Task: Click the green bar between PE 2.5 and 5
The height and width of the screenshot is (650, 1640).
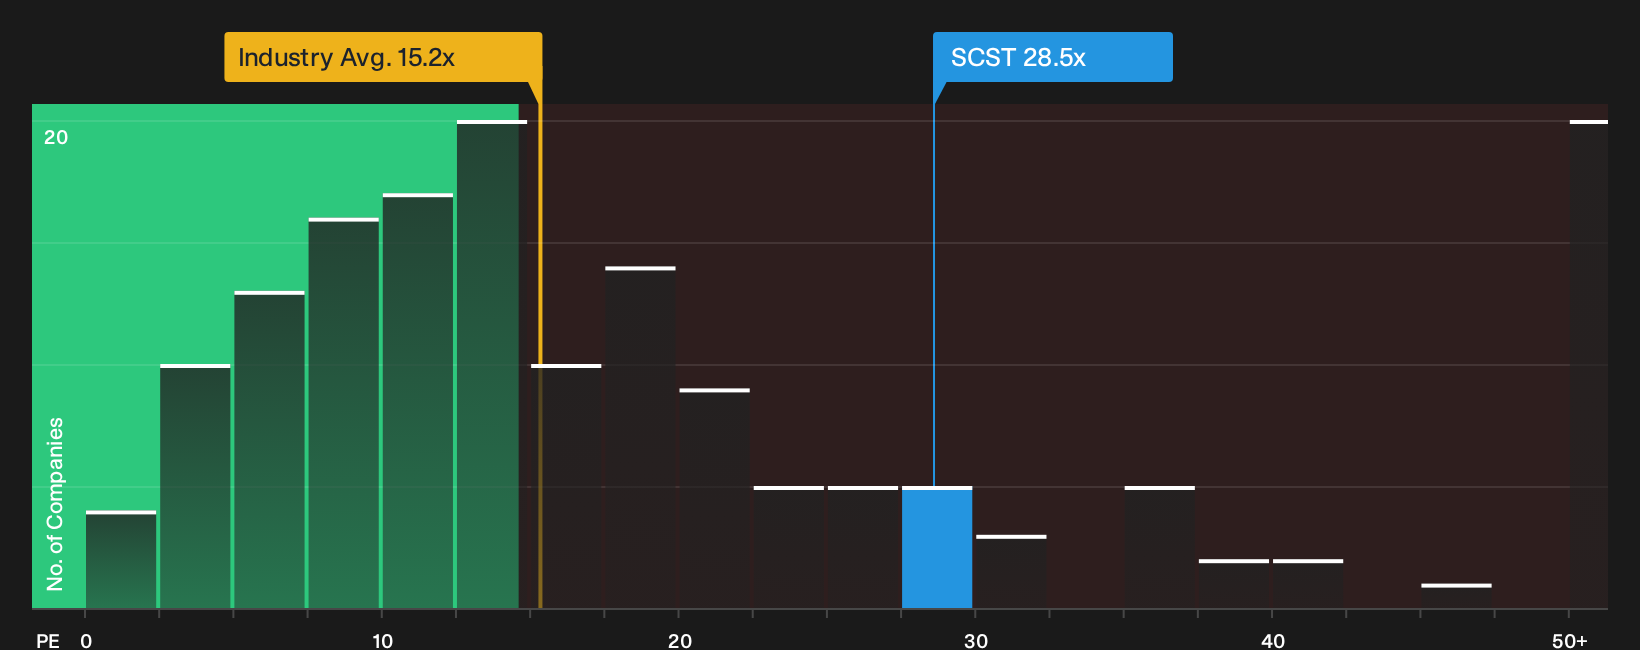Action: click(x=195, y=487)
